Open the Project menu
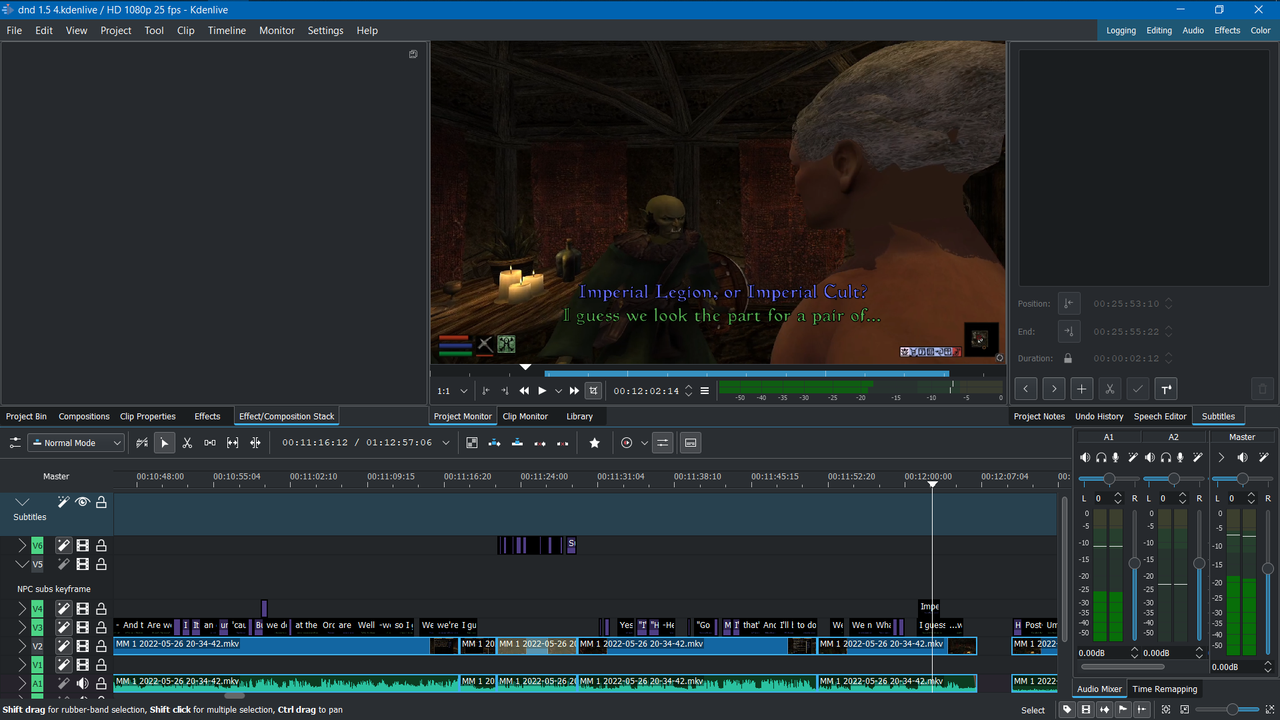This screenshot has width=1280, height=720. pyautogui.click(x=116, y=30)
